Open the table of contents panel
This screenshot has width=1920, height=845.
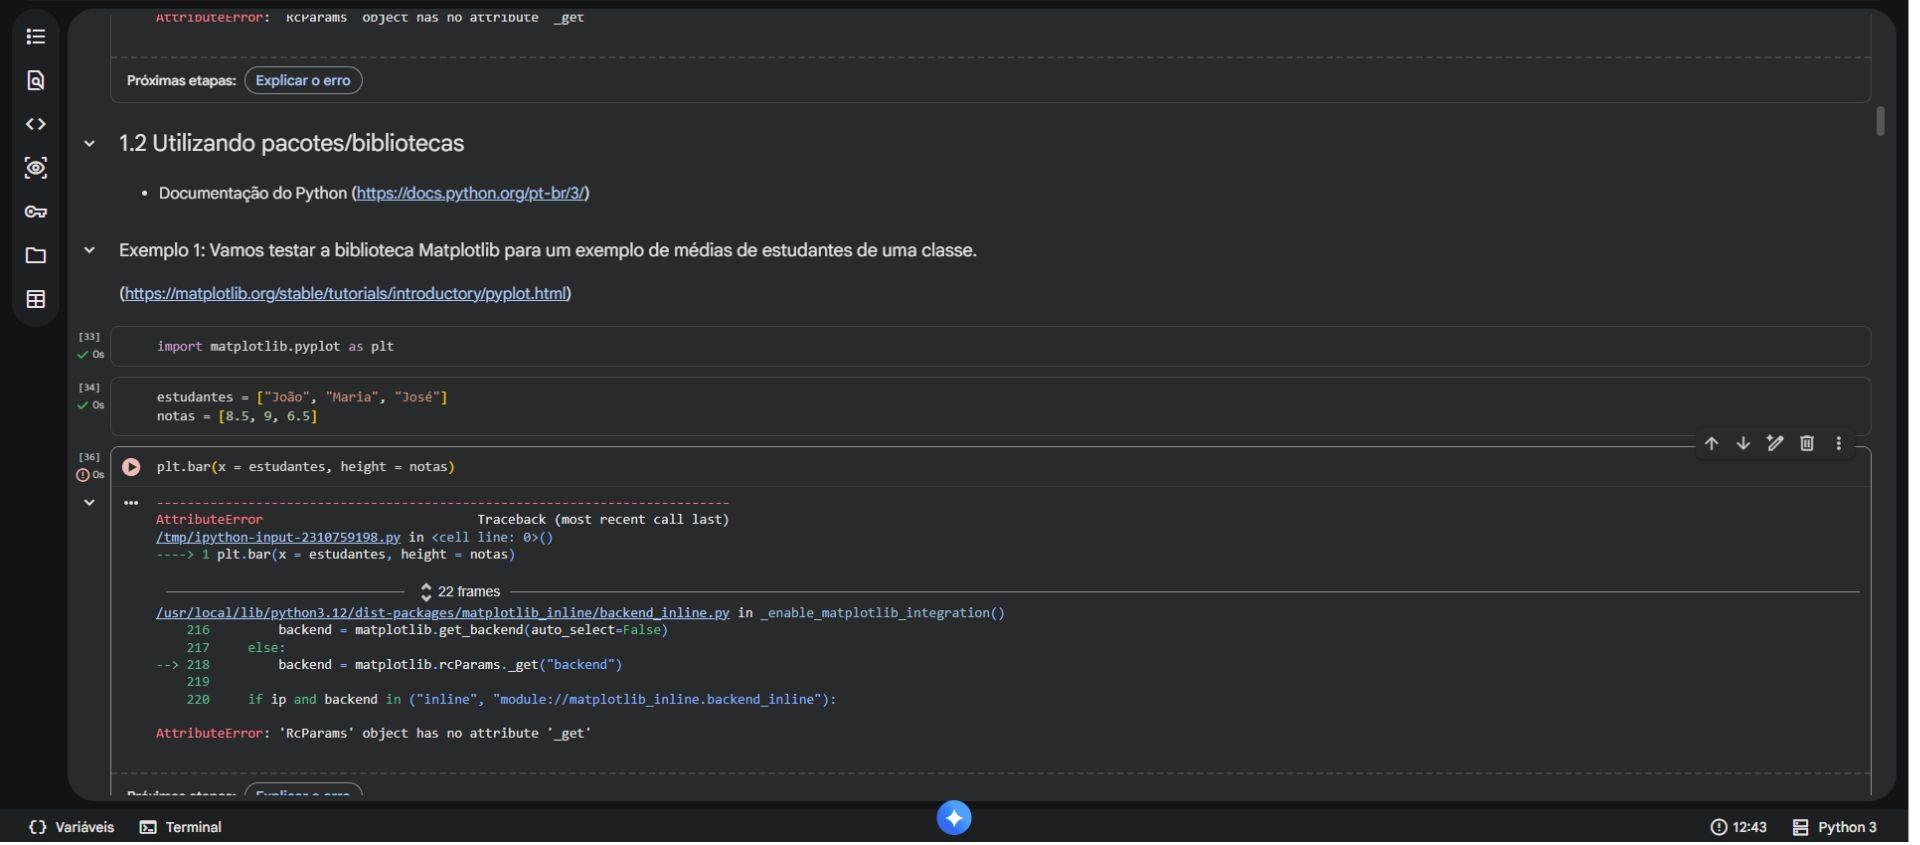pyautogui.click(x=36, y=37)
